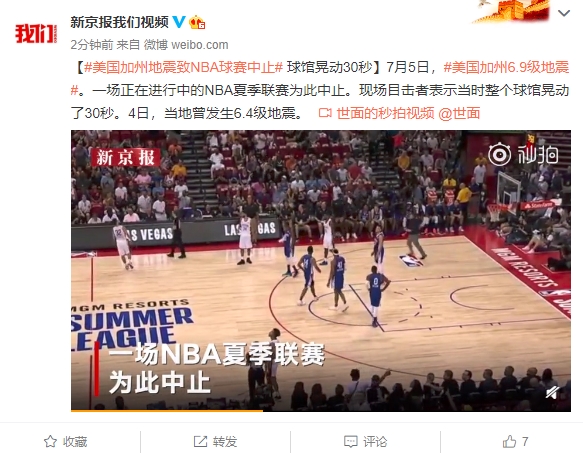Image resolution: width=583 pixels, height=453 pixels.
Task: Open the 世面的秒拍视频 video link
Action: (376, 113)
